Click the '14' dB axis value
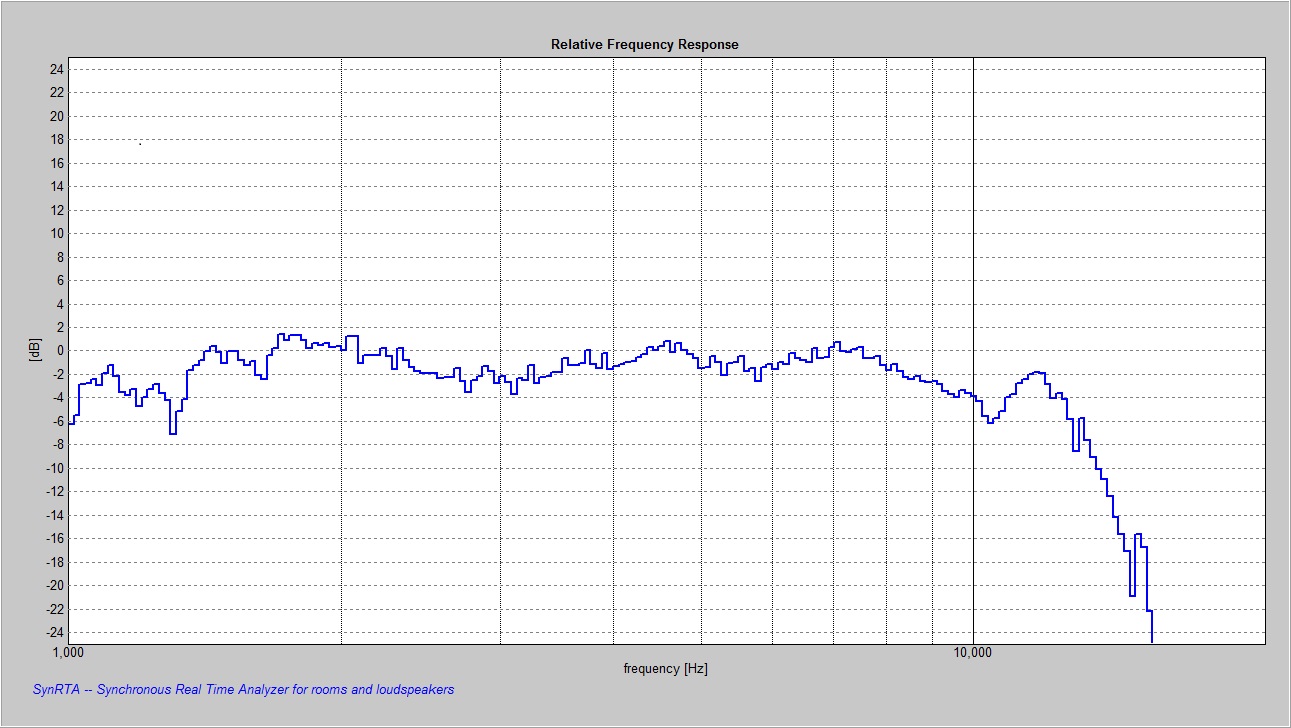This screenshot has width=1291, height=728. pos(57,186)
